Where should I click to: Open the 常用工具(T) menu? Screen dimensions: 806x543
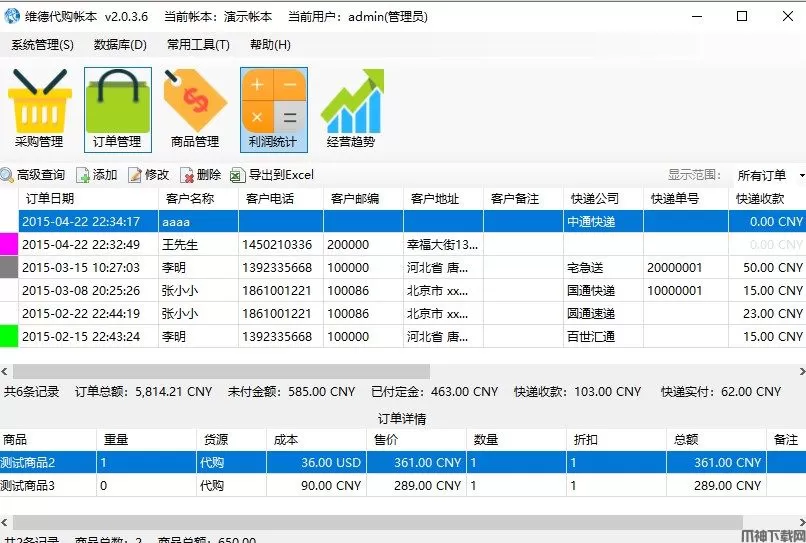click(198, 45)
